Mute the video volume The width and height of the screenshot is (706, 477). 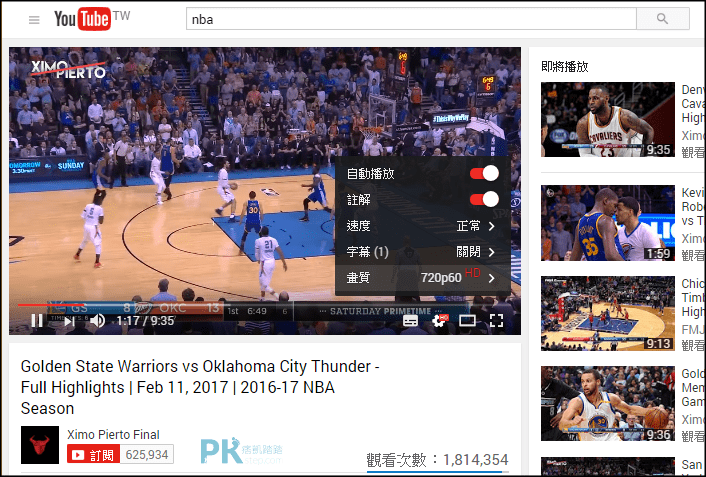pos(97,321)
